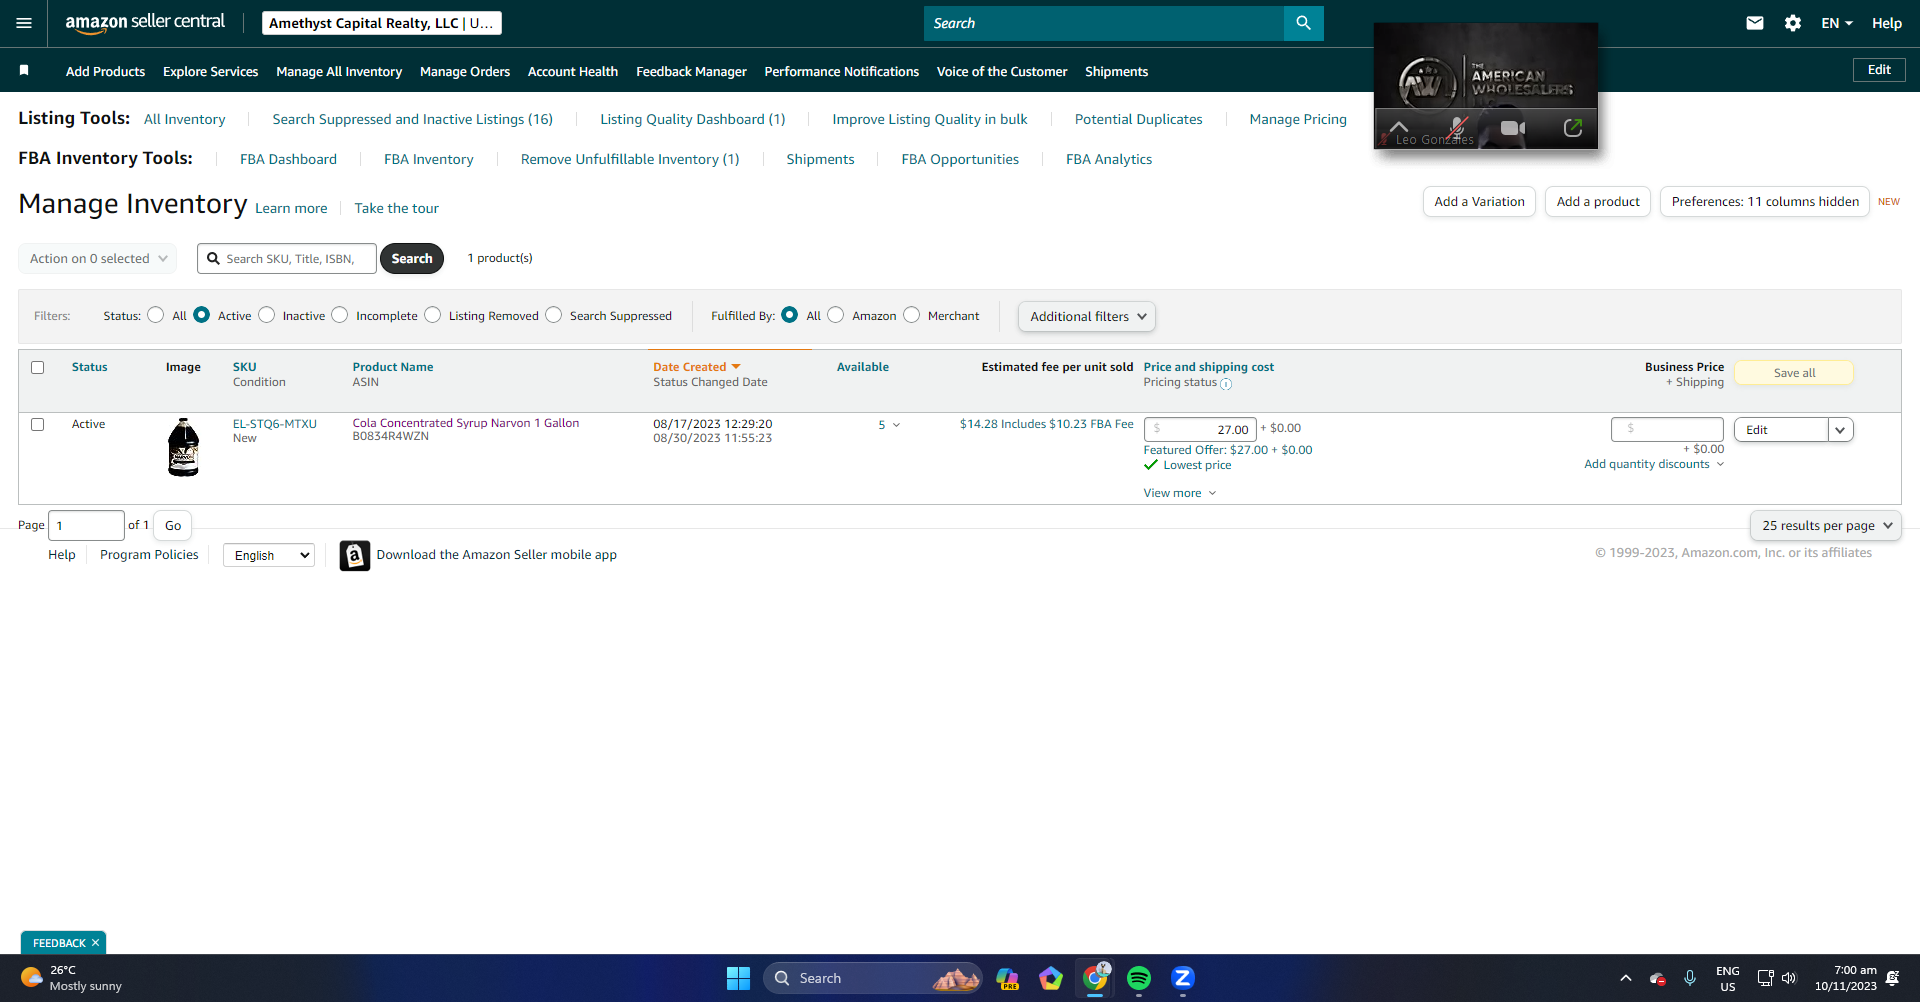The image size is (1920, 1002).
Task: Select Fulfilled By Amazon radio button
Action: (836, 315)
